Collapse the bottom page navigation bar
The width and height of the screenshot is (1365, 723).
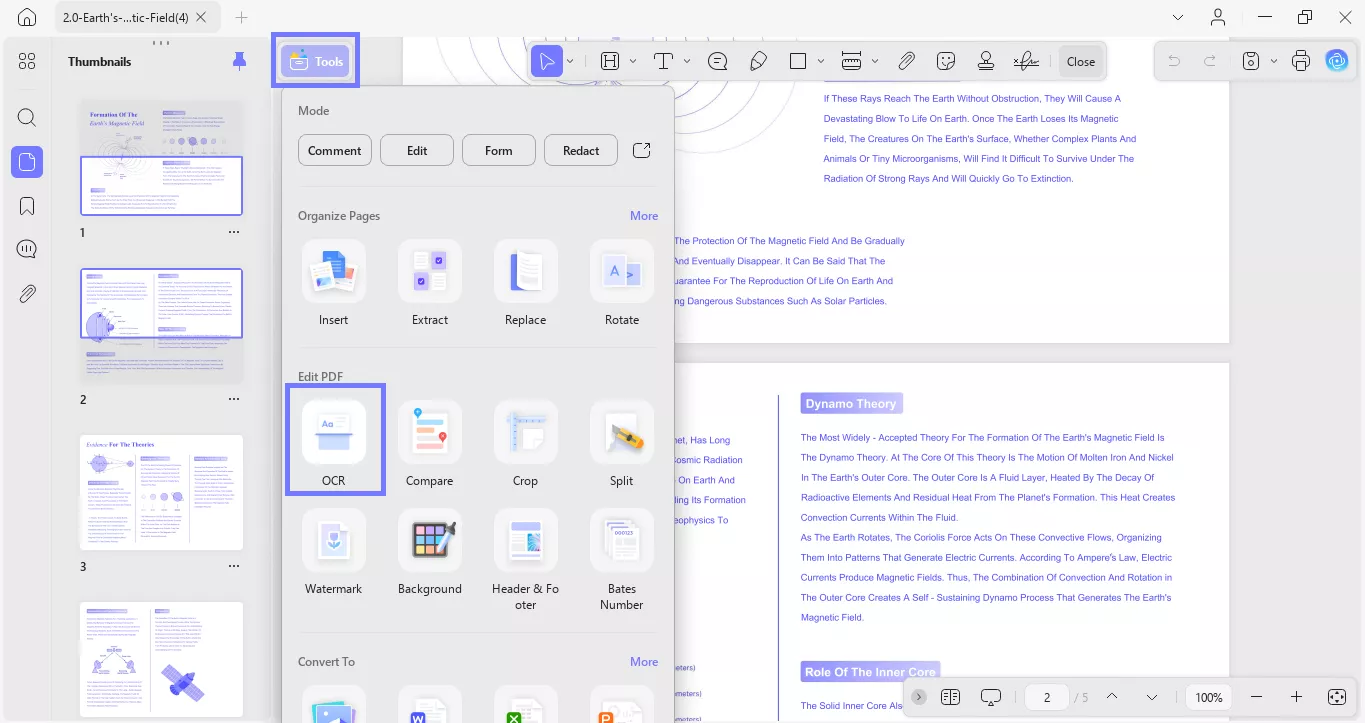coord(919,697)
